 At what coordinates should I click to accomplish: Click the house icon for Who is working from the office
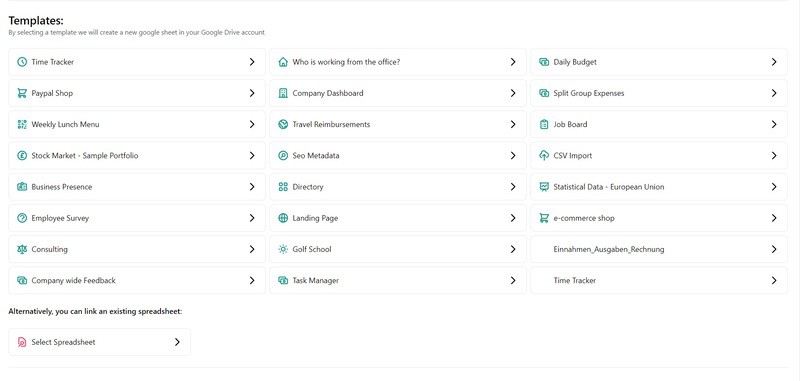283,62
